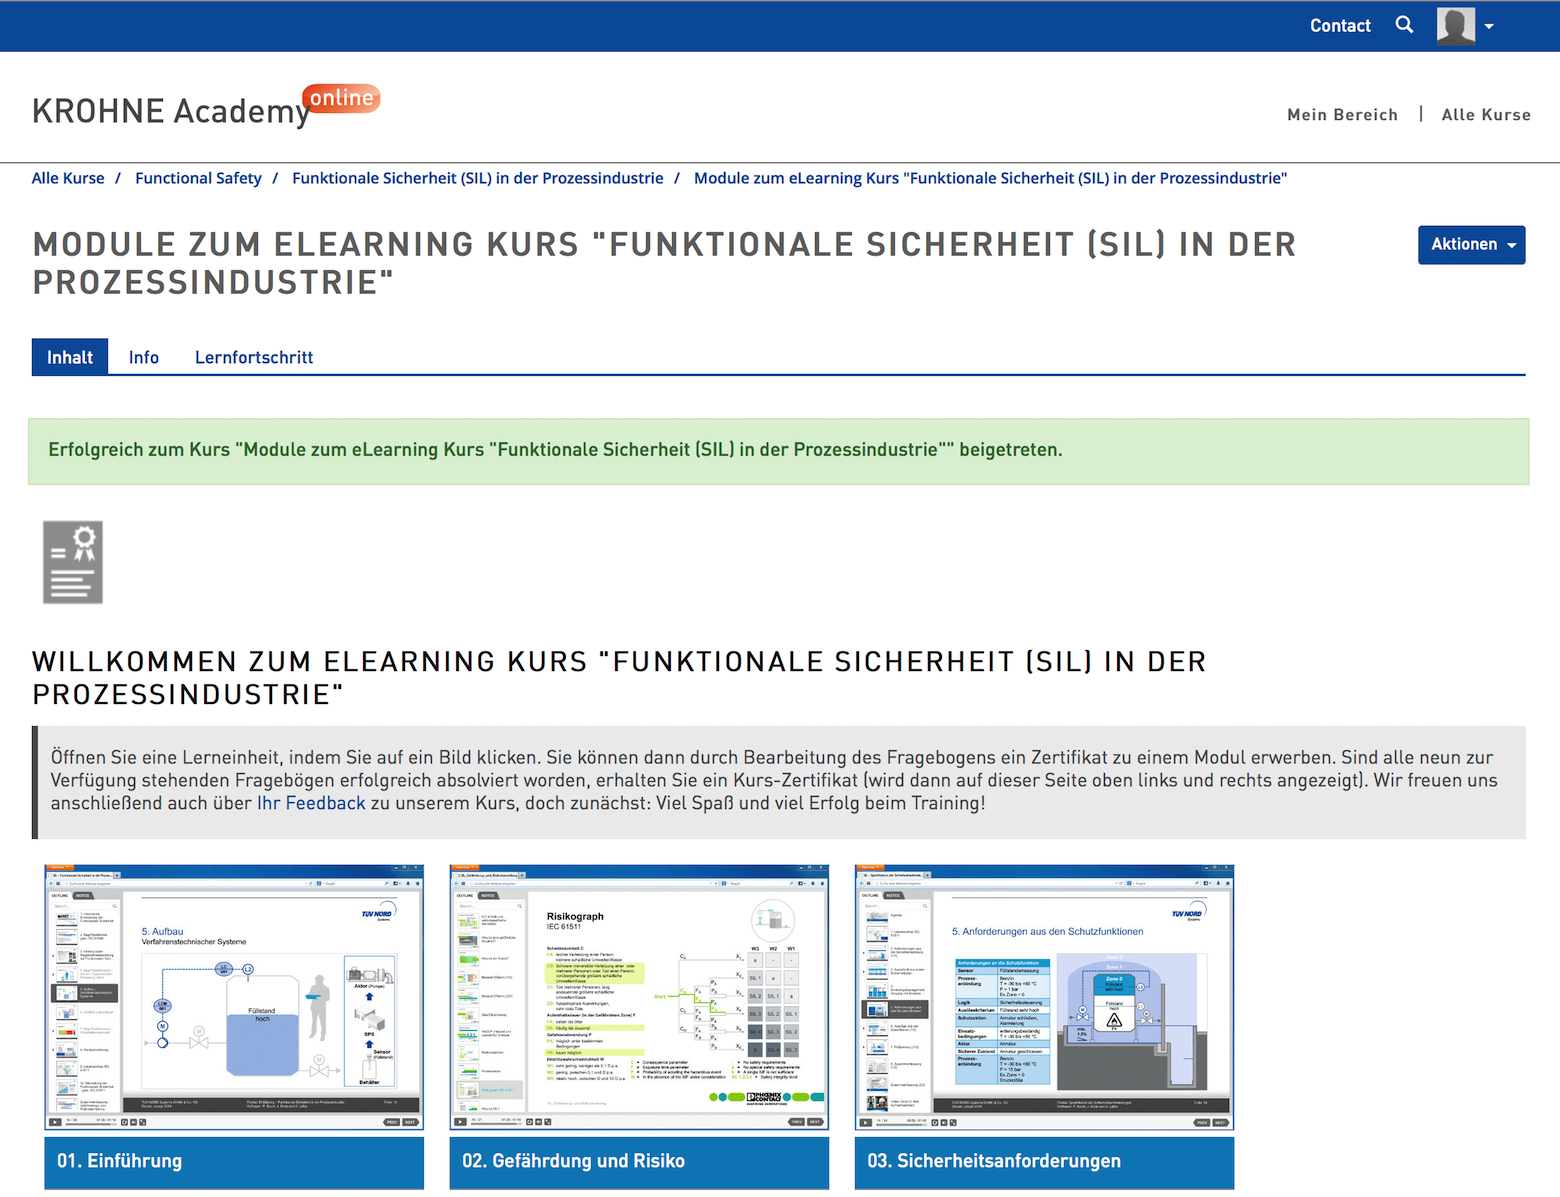1560x1197 pixels.
Task: Open thumbnail of module 03 Sicherheitsanforderungen
Action: [1044, 997]
